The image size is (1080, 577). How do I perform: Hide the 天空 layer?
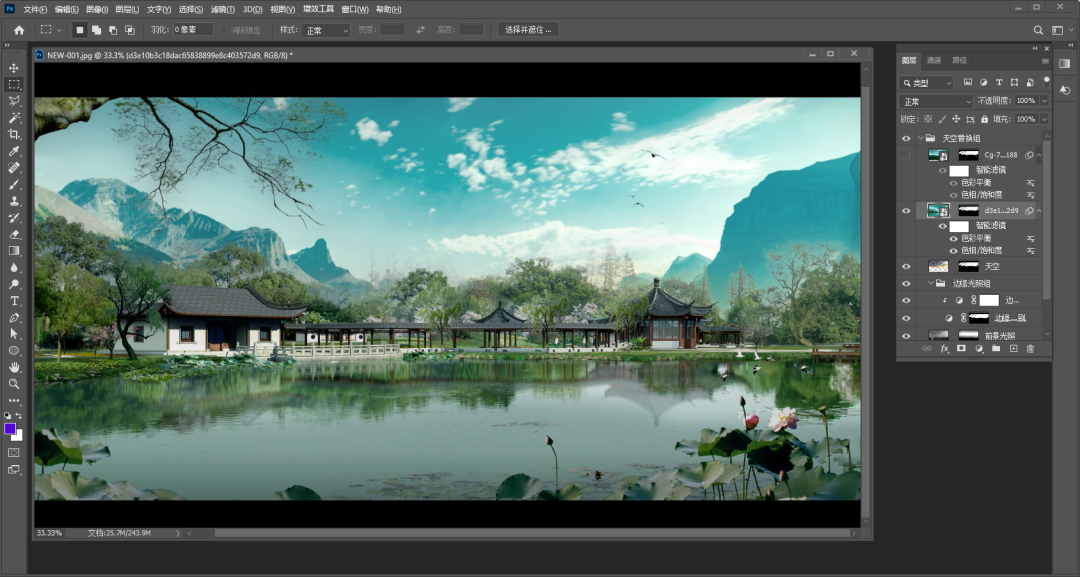906,266
